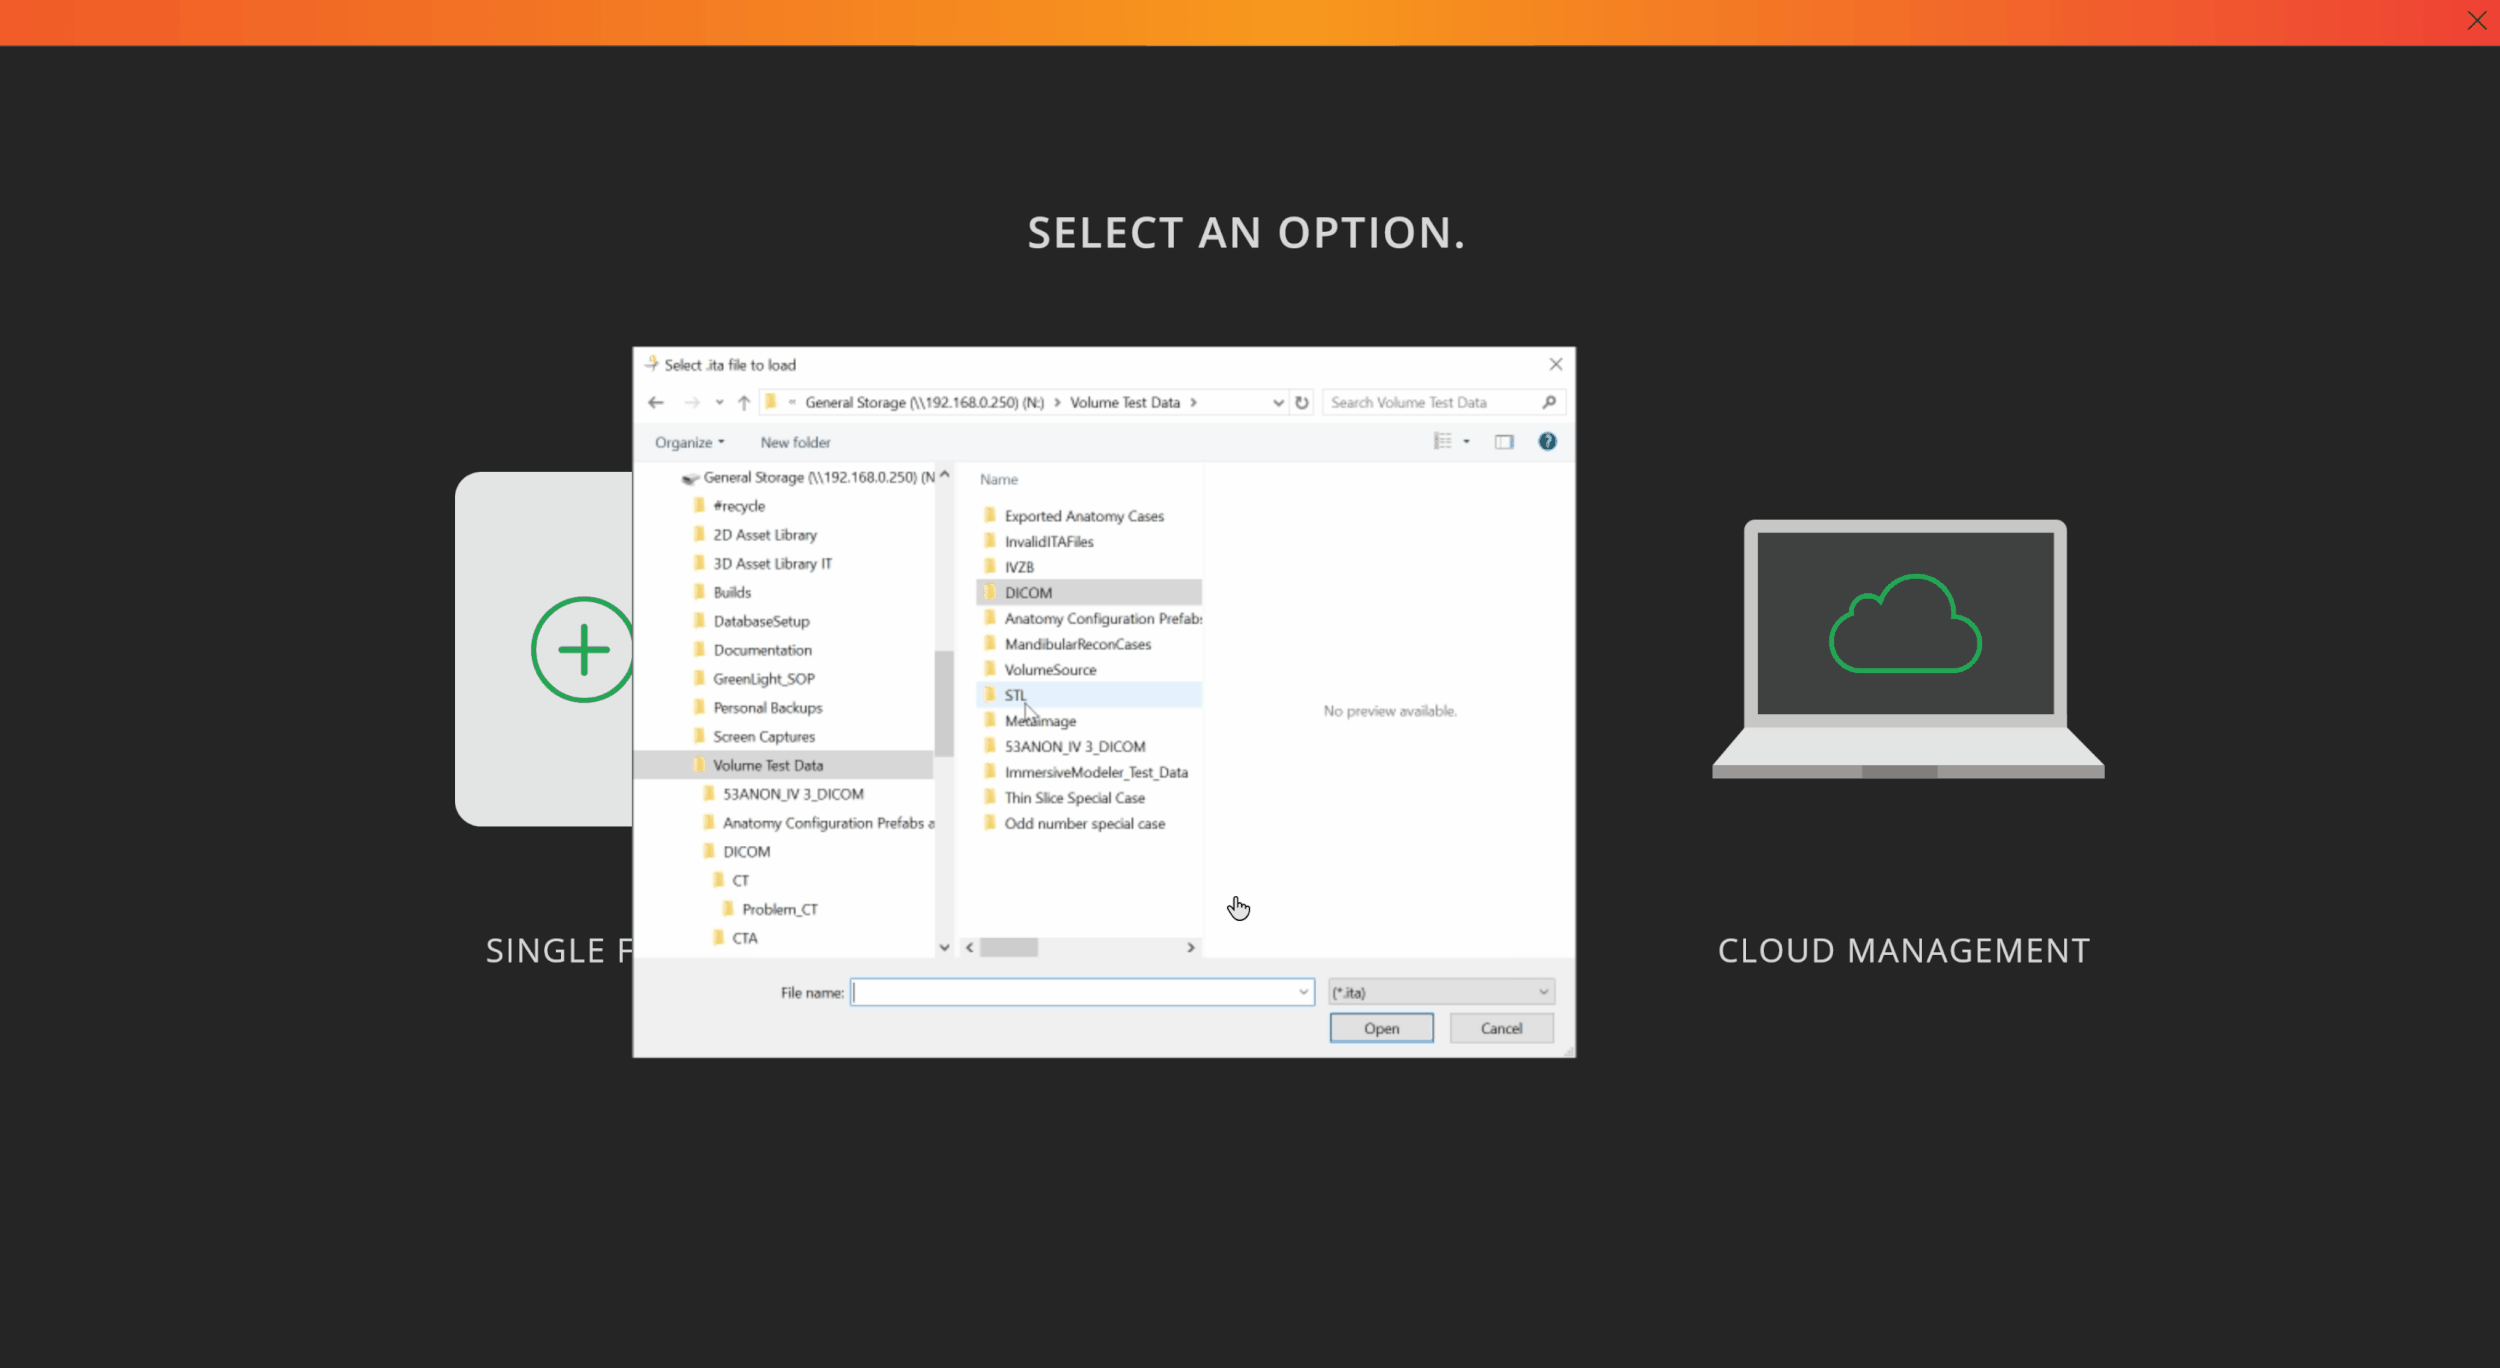2500x1368 pixels.
Task: Click the Back arrow in file dialog
Action: 656,402
